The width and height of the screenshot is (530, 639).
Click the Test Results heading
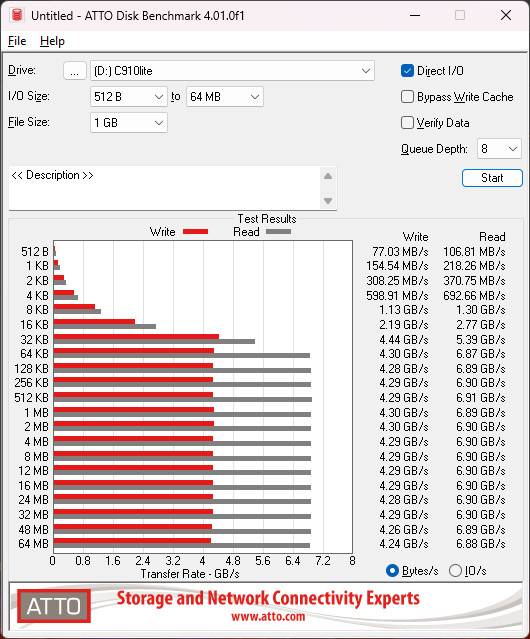click(x=267, y=219)
